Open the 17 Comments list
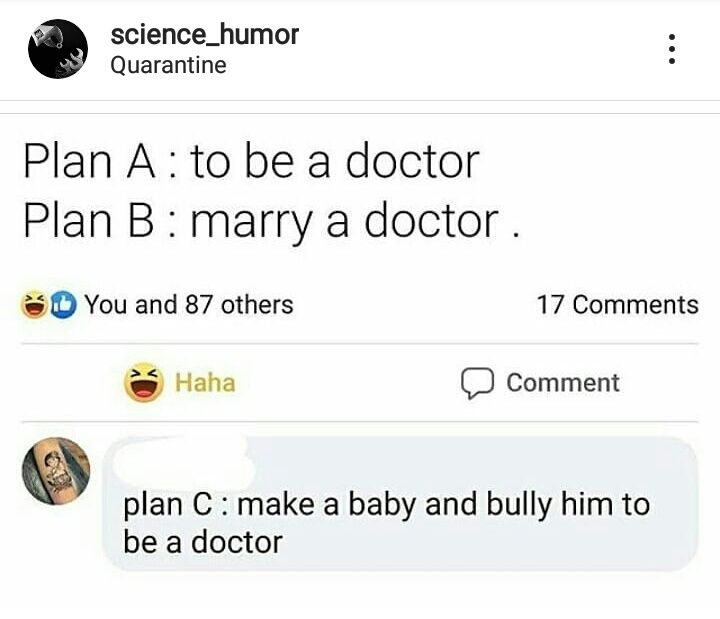 coord(617,304)
